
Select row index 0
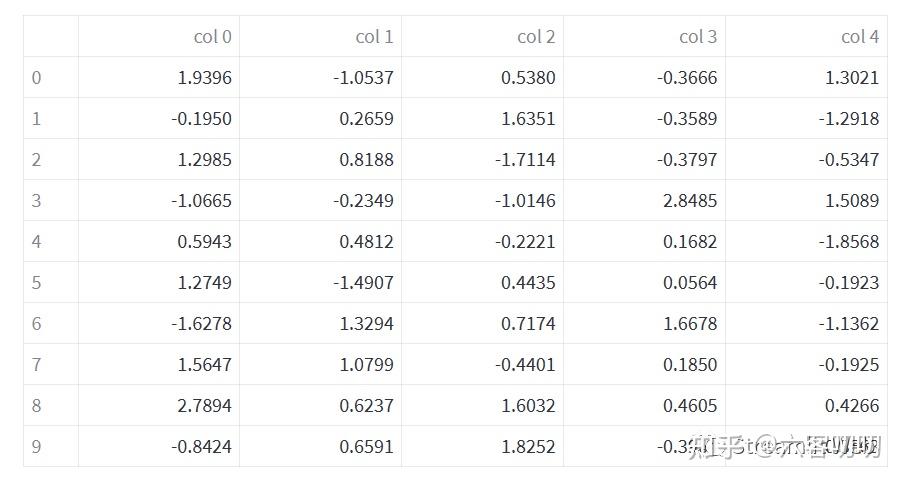[x=37, y=78]
